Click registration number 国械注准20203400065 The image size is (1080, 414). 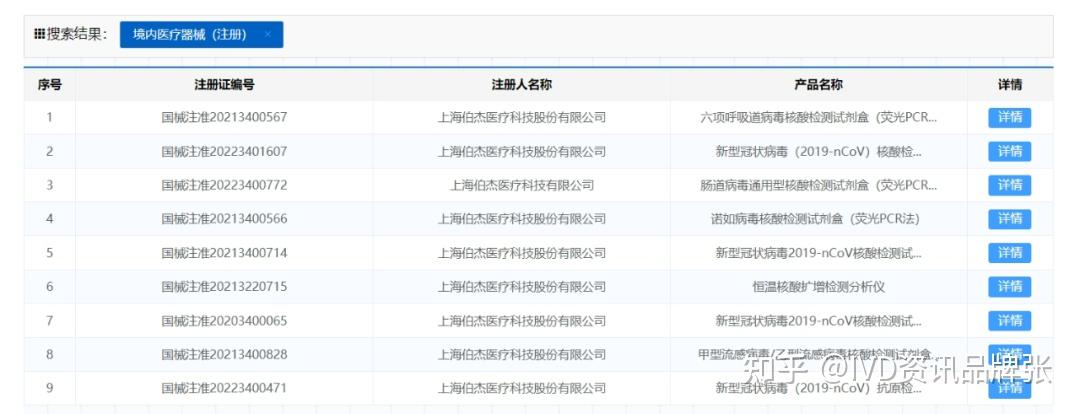[x=225, y=321]
